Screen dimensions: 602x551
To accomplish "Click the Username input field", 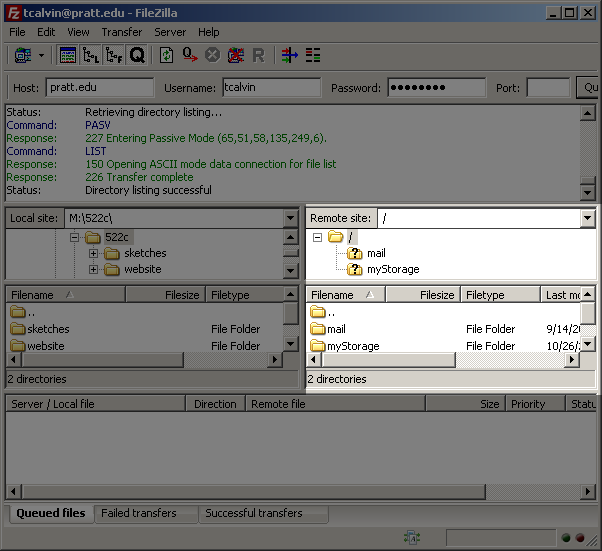I will [x=271, y=88].
